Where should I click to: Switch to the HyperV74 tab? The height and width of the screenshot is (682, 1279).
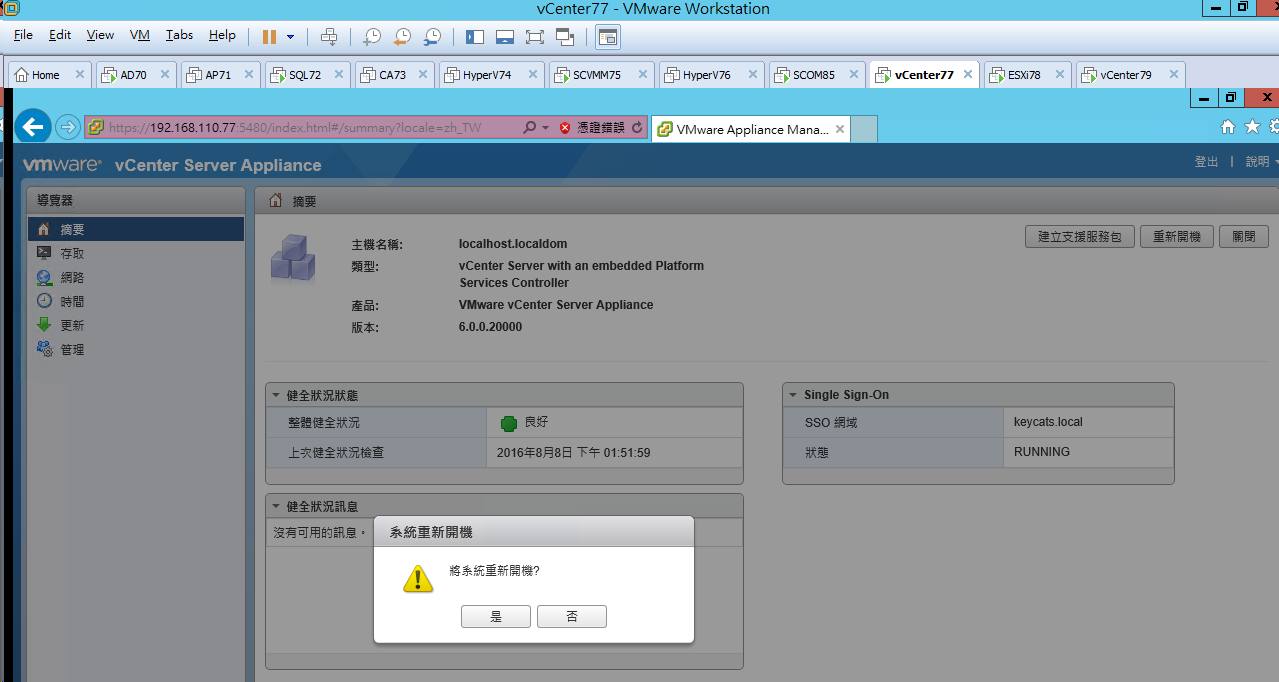coord(493,75)
